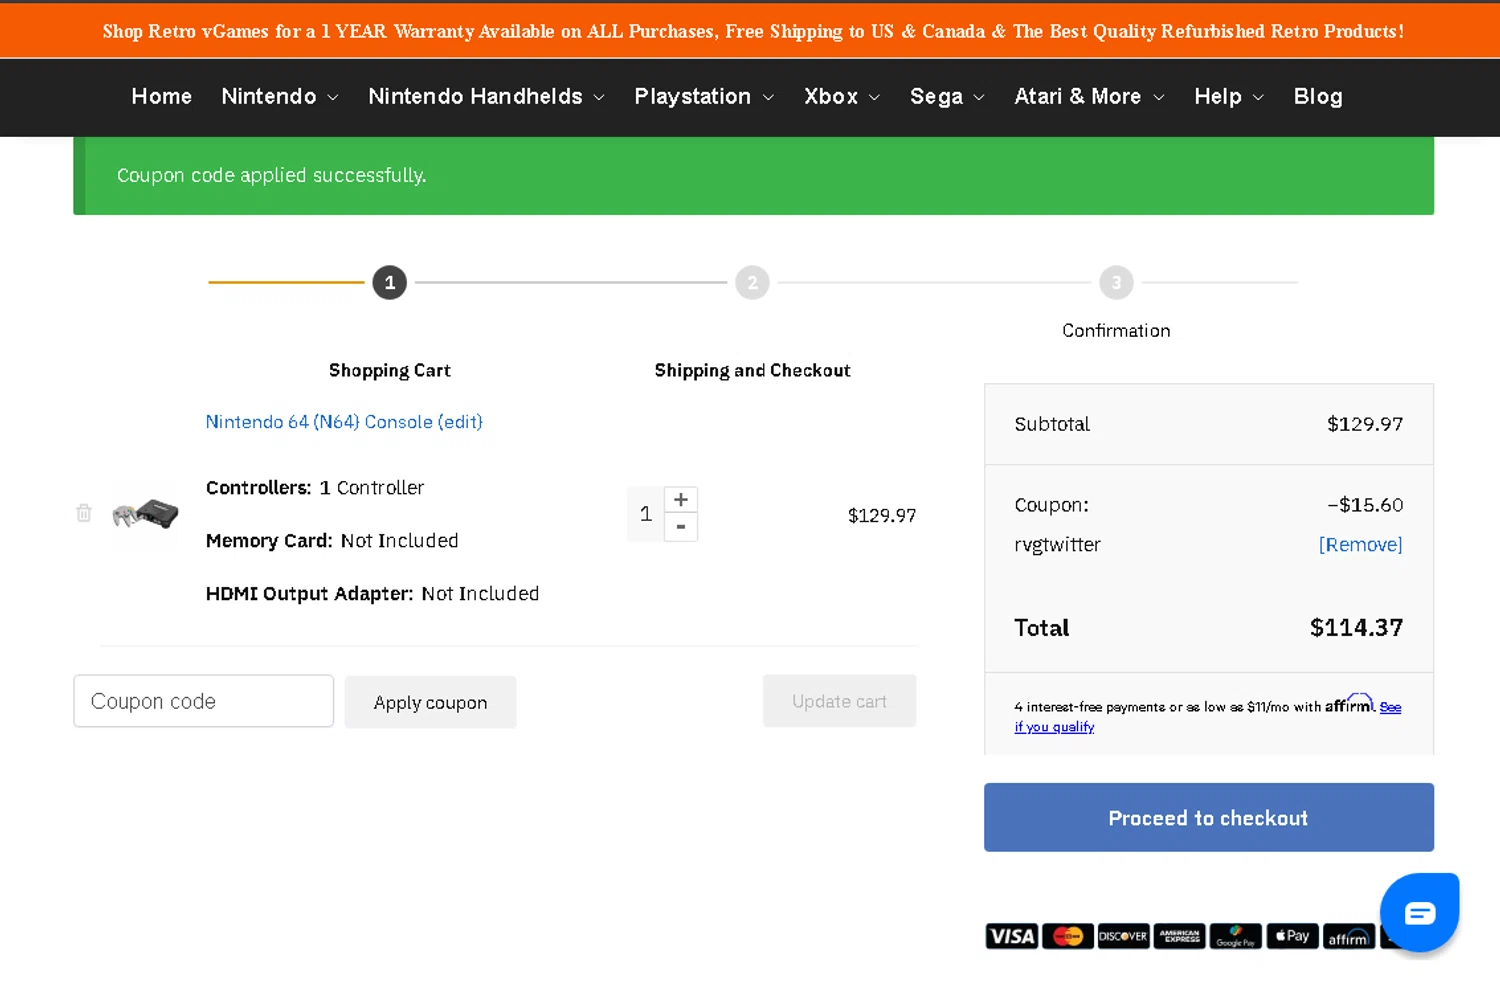Expand the Nintendo dropdown menu

point(280,97)
